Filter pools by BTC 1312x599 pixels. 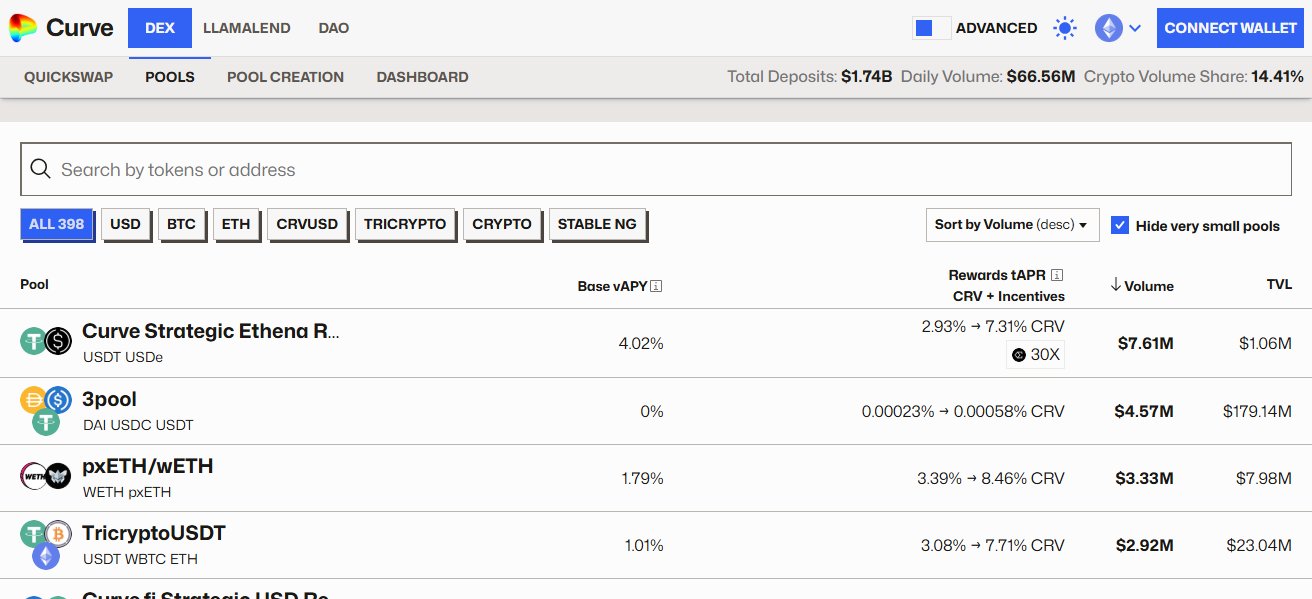point(182,224)
